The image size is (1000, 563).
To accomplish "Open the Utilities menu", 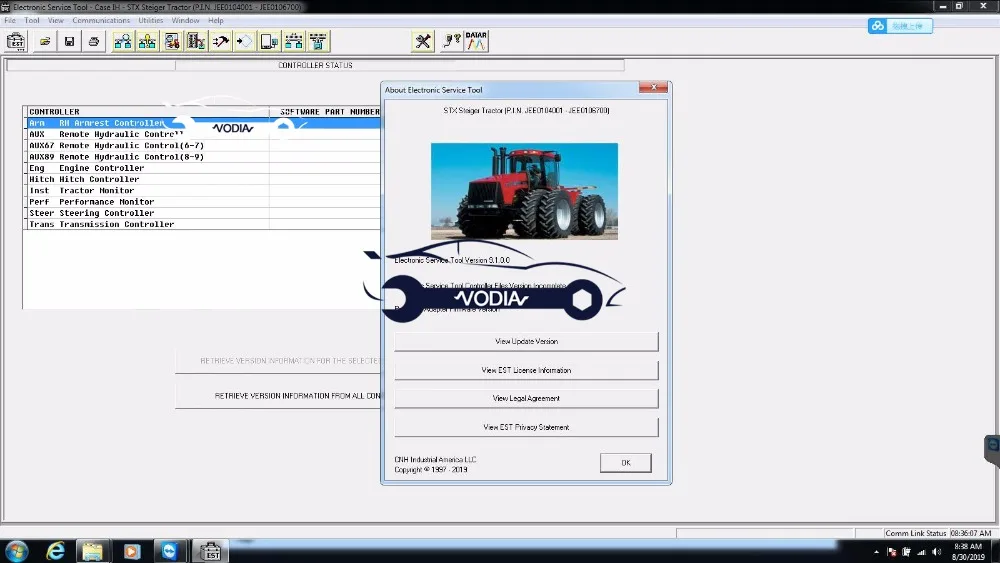I will (151, 20).
